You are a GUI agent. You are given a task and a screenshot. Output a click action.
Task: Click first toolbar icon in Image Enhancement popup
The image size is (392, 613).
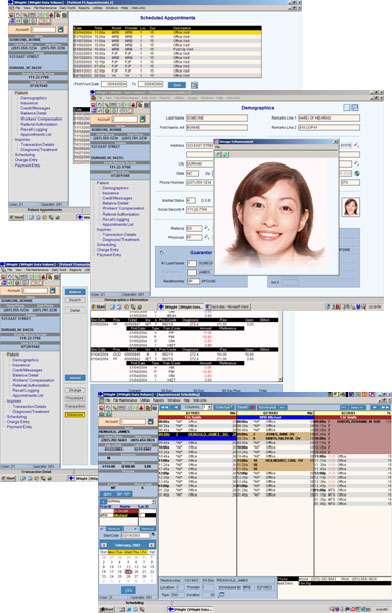(x=219, y=155)
